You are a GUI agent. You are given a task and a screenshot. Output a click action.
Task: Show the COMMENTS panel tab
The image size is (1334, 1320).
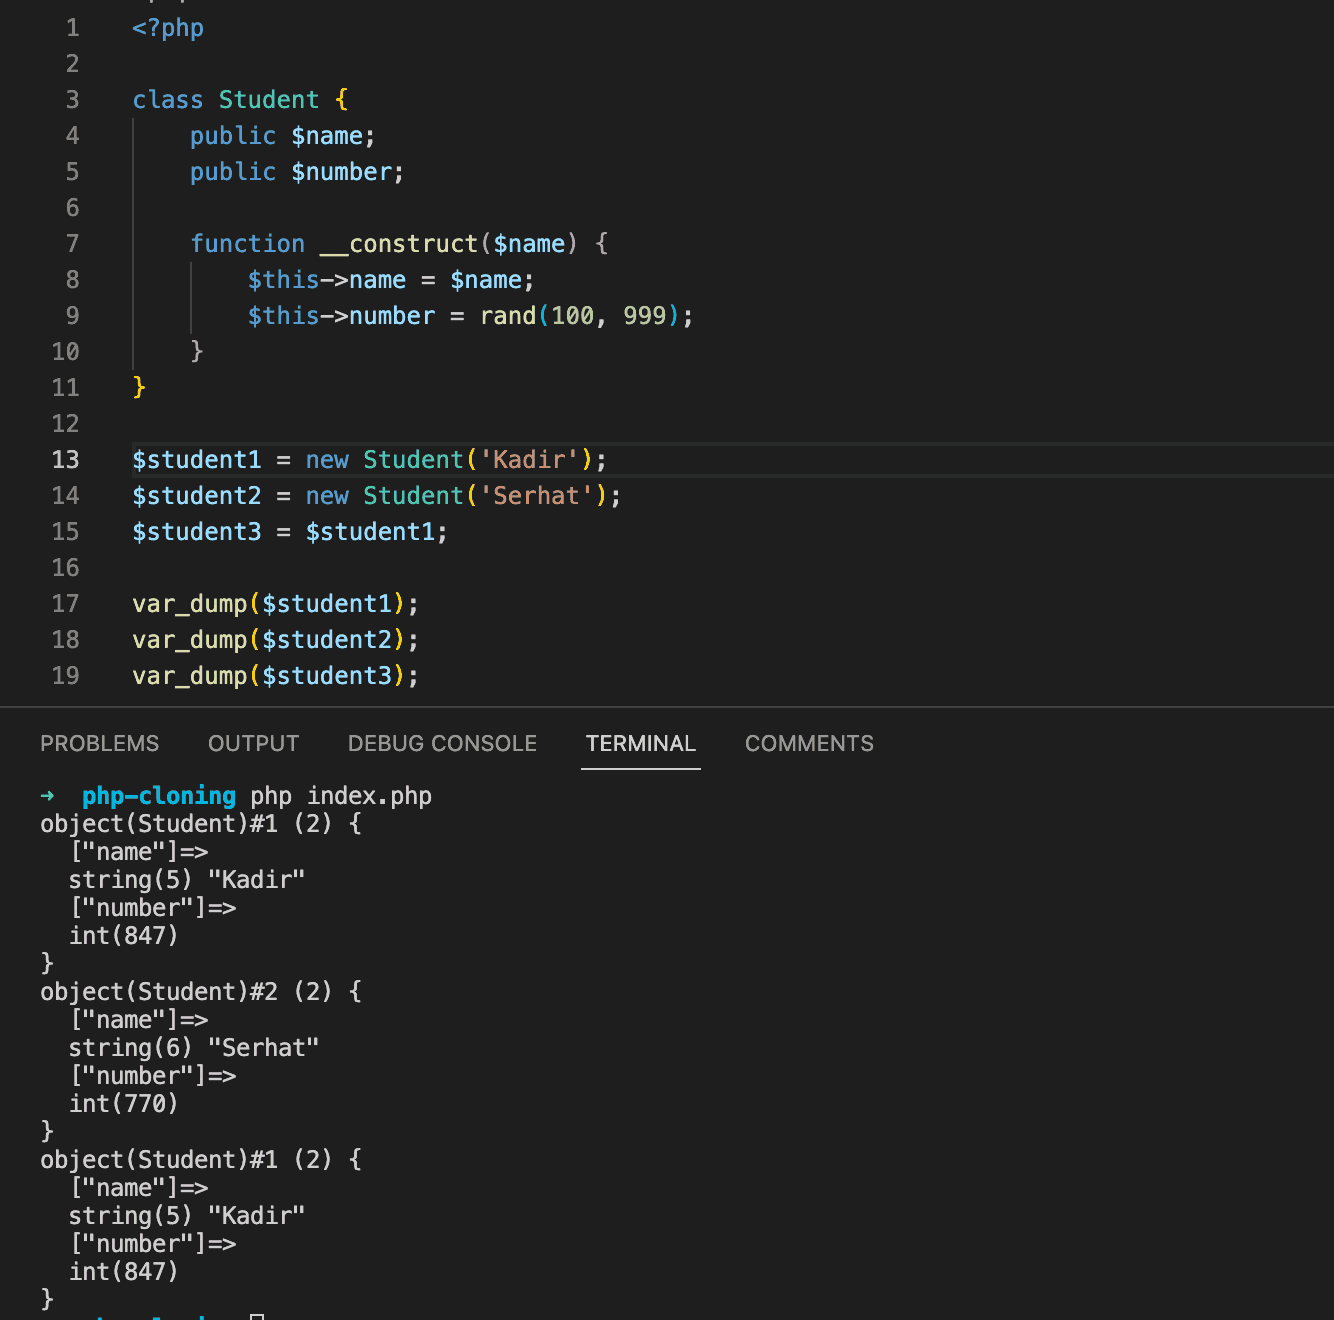[809, 743]
